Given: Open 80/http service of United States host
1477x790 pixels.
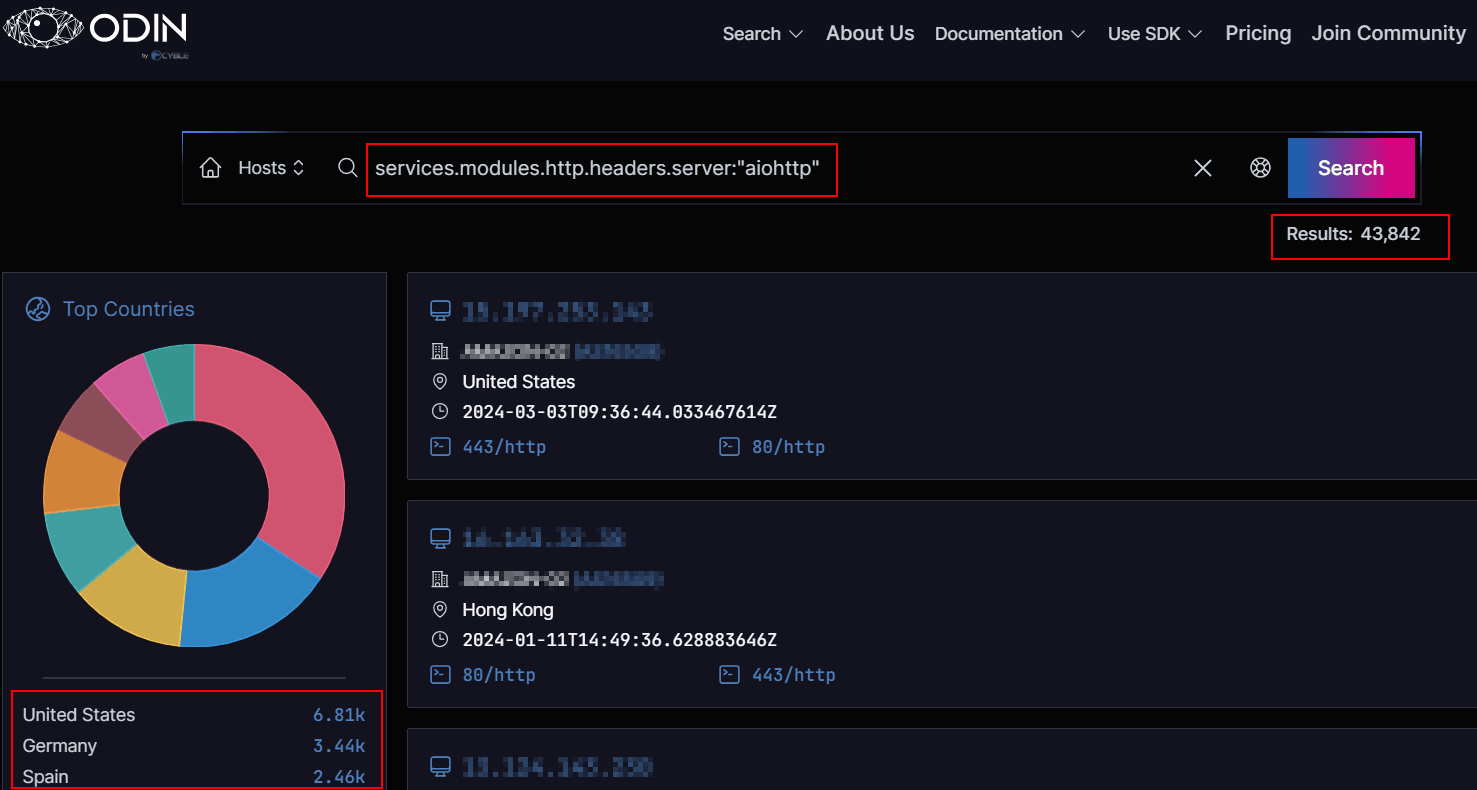Looking at the screenshot, I should tap(788, 447).
